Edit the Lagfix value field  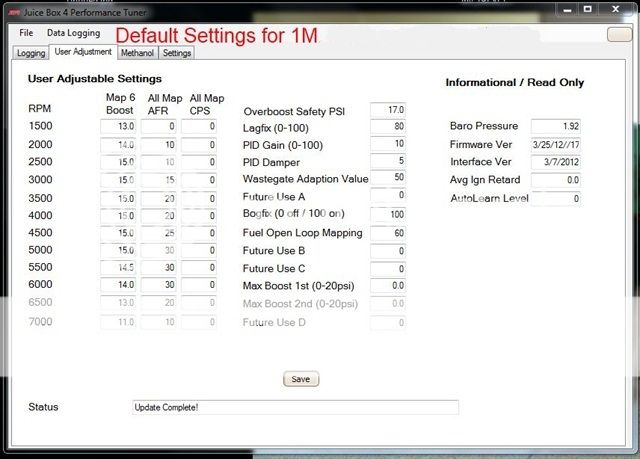click(388, 127)
